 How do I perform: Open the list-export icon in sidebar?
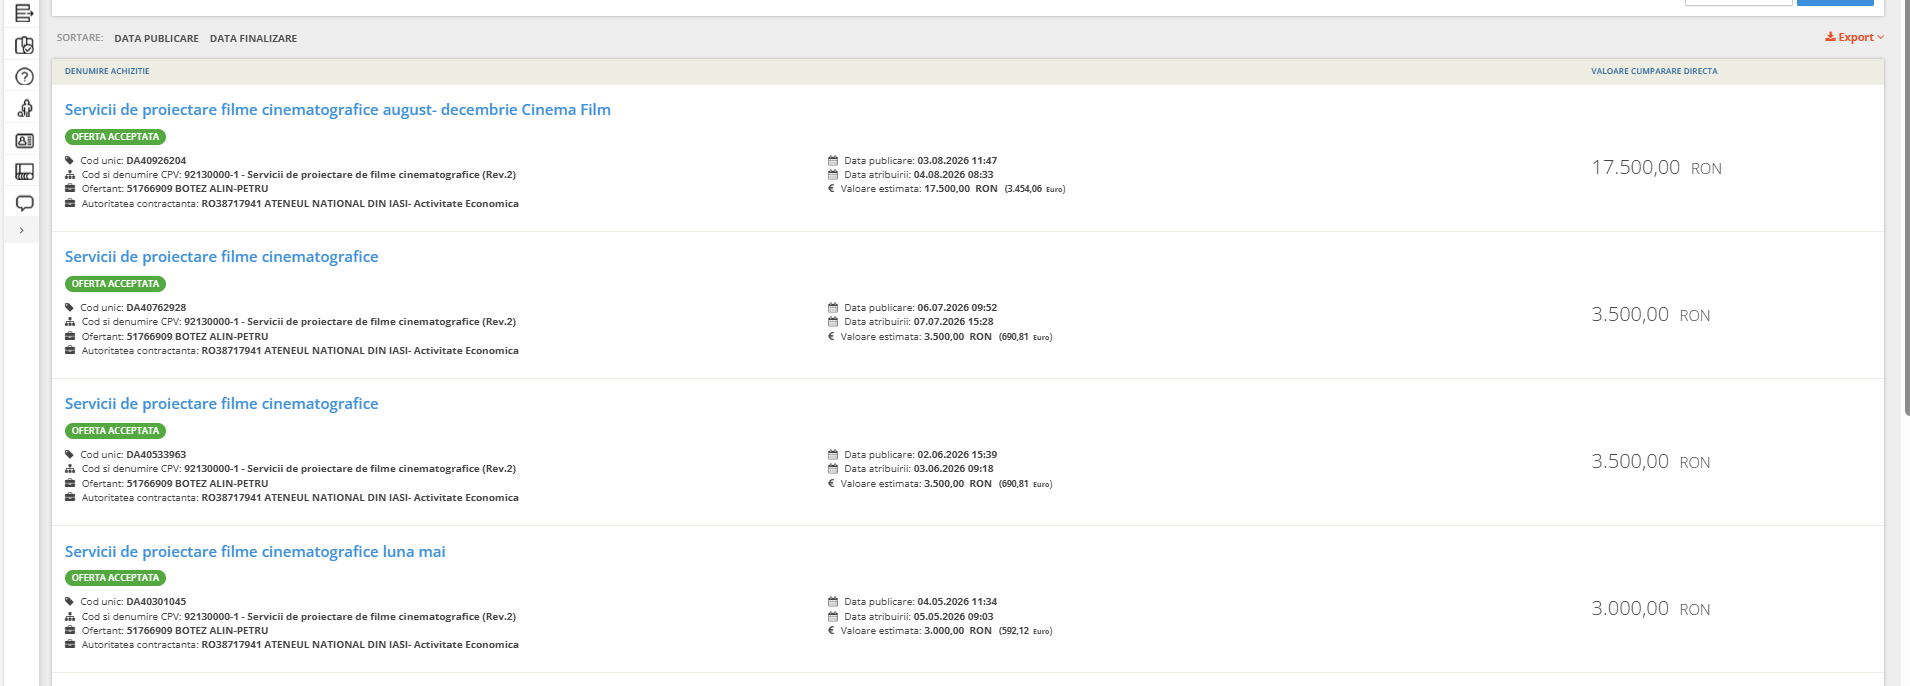click(x=24, y=13)
